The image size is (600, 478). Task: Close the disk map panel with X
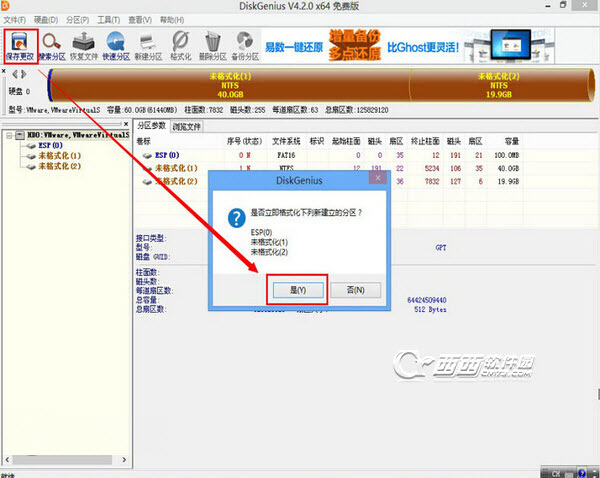pos(3,71)
